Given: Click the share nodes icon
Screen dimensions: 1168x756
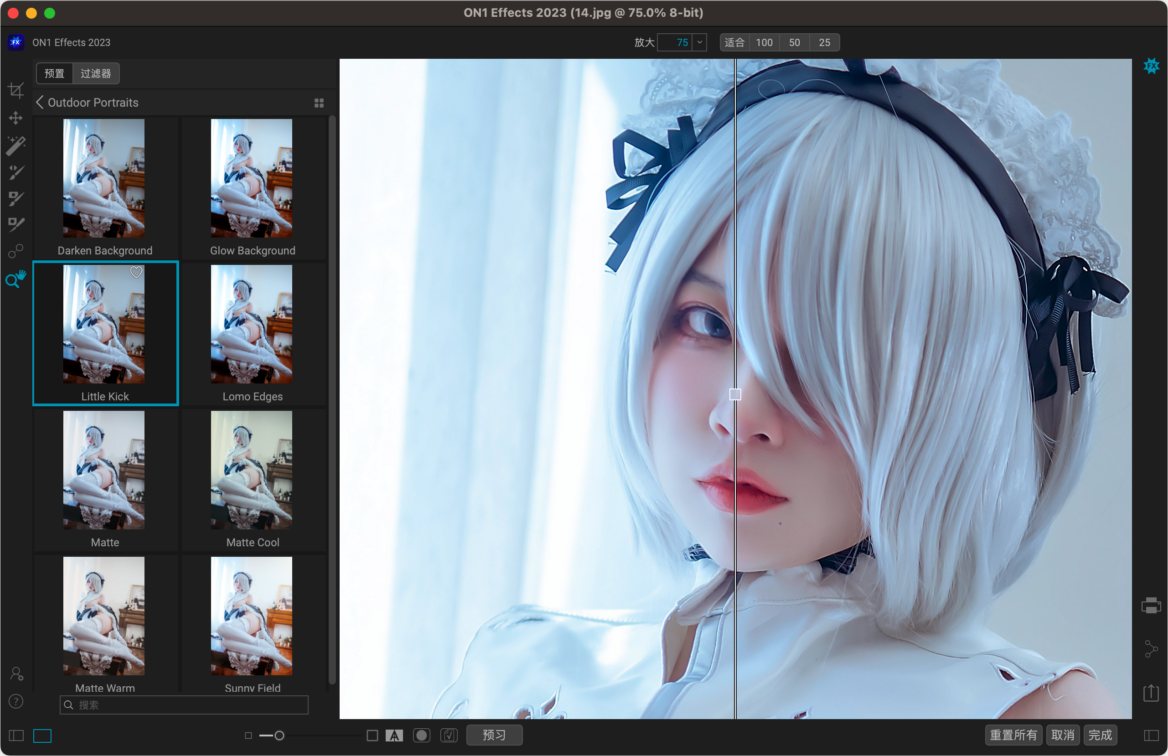Looking at the screenshot, I should point(1151,649).
